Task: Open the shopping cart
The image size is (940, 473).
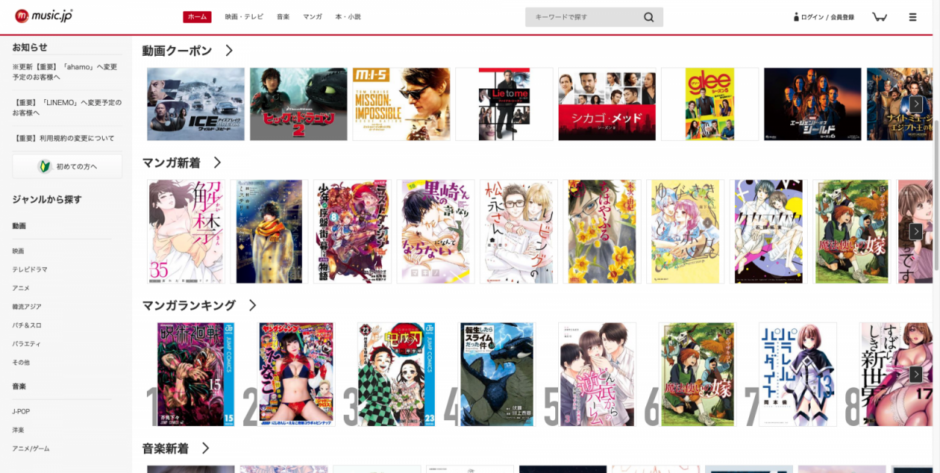Action: [879, 17]
